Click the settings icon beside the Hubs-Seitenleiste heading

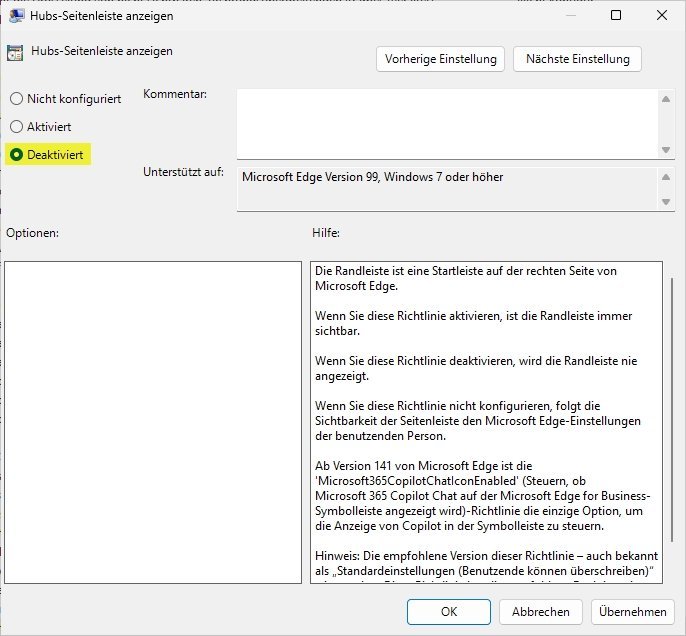point(15,54)
